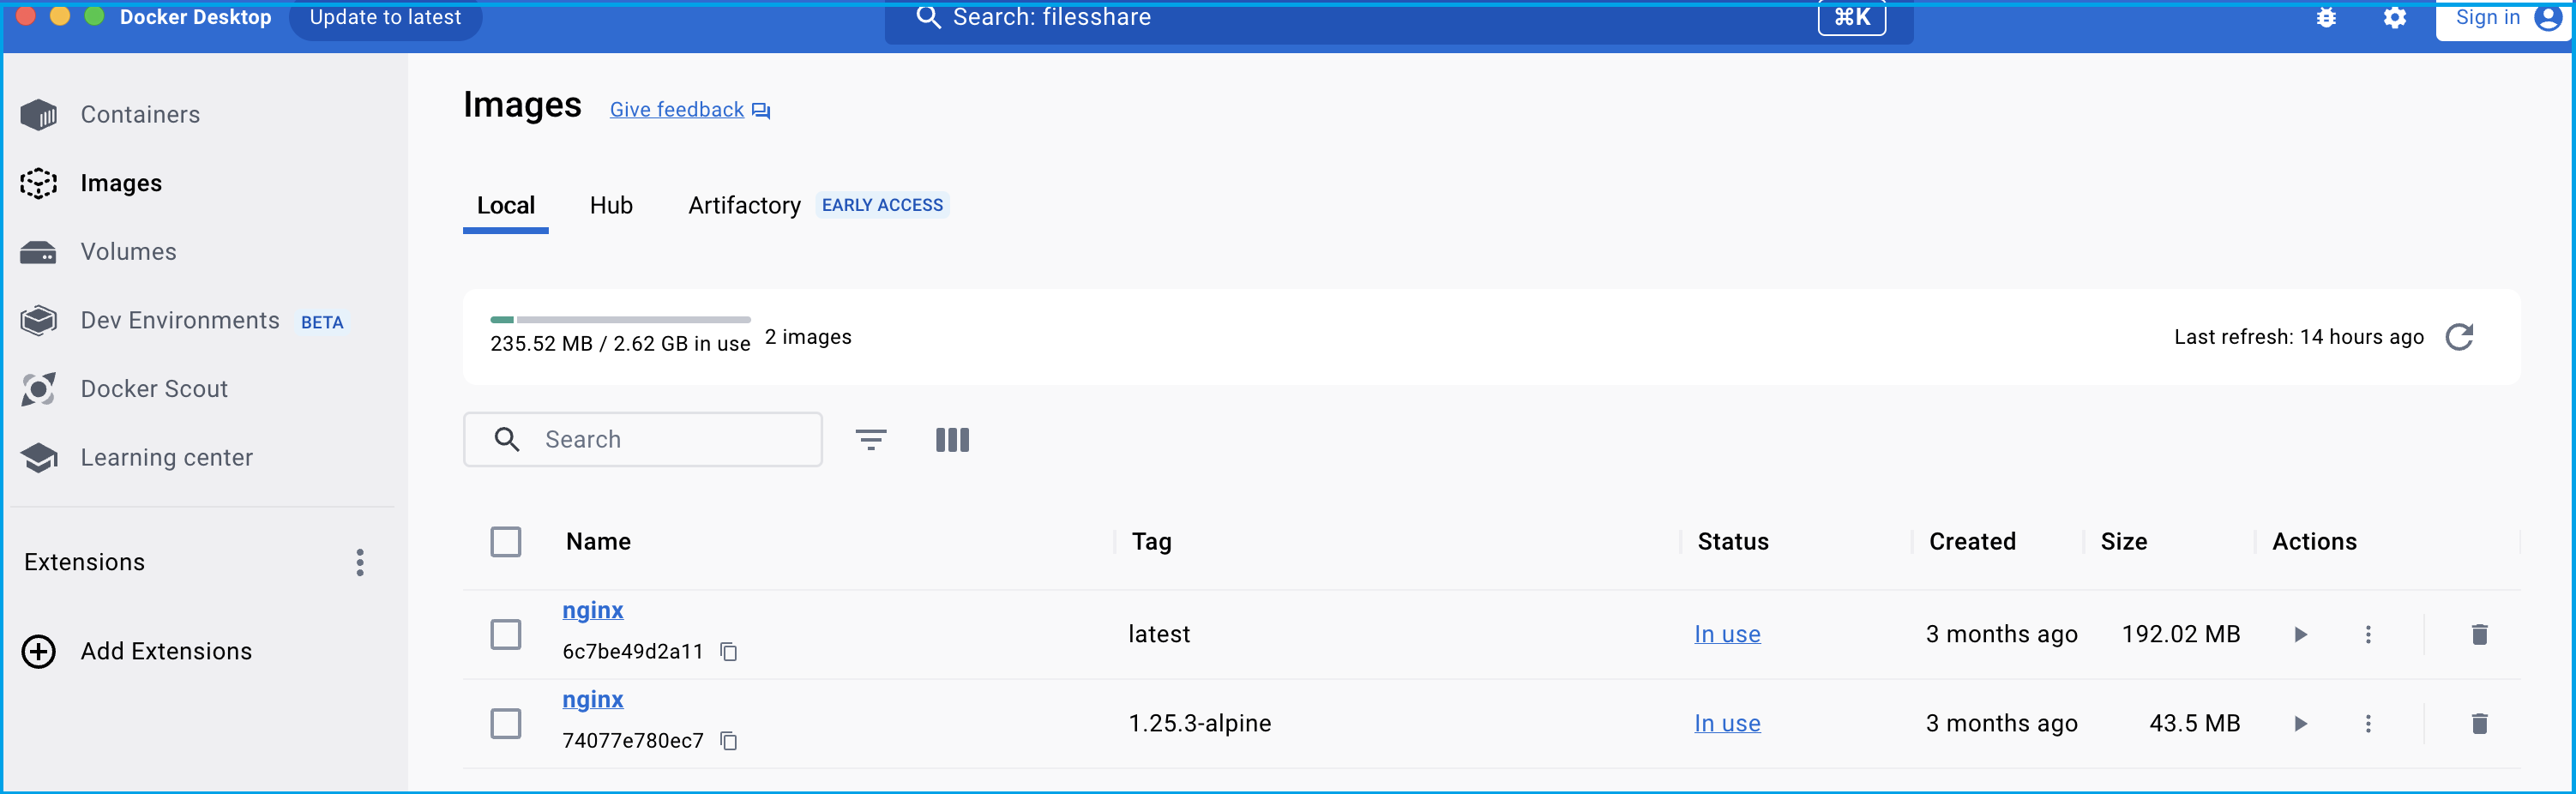
Task: Open Docker Scout in the sidebar
Action: click(154, 389)
